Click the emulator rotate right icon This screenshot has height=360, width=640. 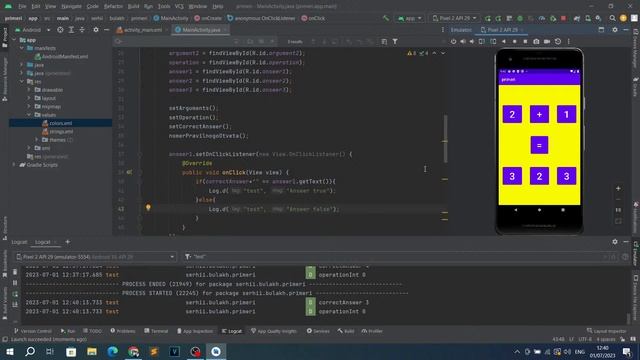pyautogui.click(x=493, y=42)
